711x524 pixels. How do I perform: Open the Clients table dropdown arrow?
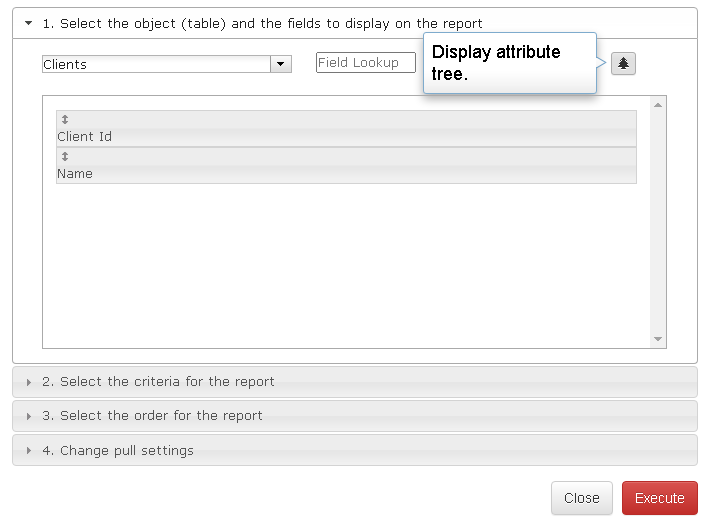(281, 64)
